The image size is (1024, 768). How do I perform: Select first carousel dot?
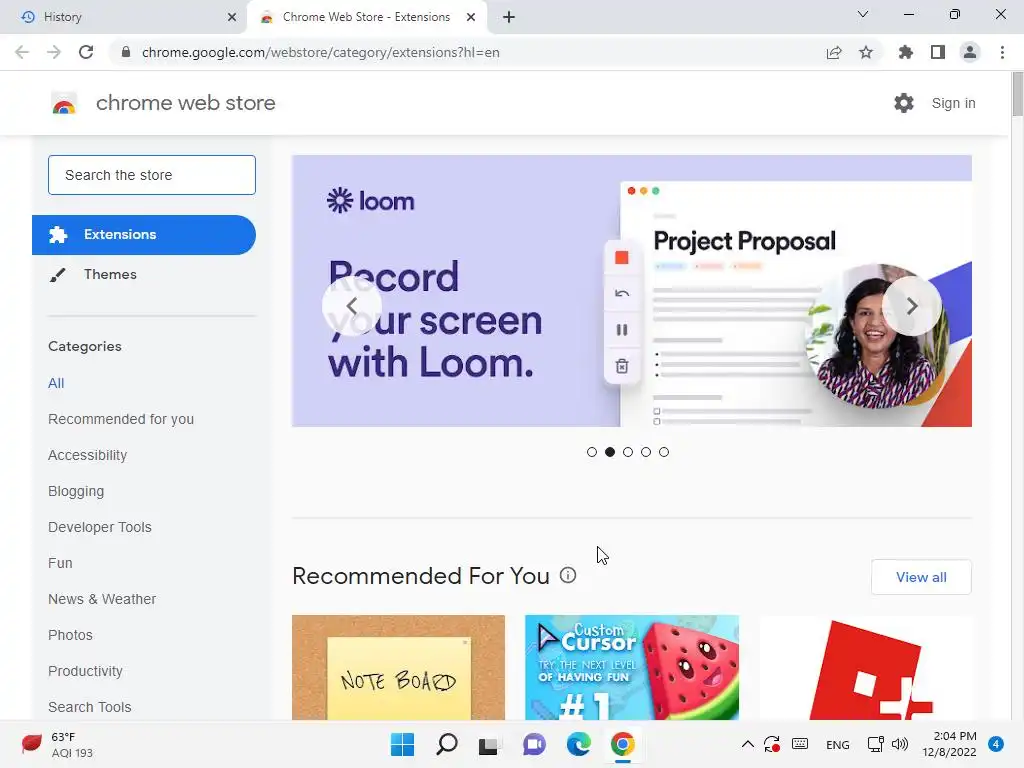[592, 452]
